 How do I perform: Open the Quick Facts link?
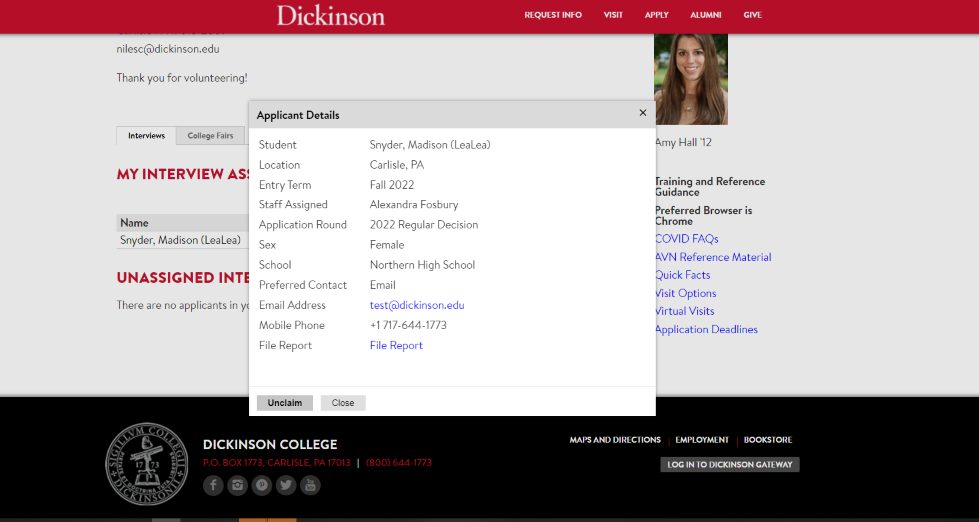coord(682,275)
